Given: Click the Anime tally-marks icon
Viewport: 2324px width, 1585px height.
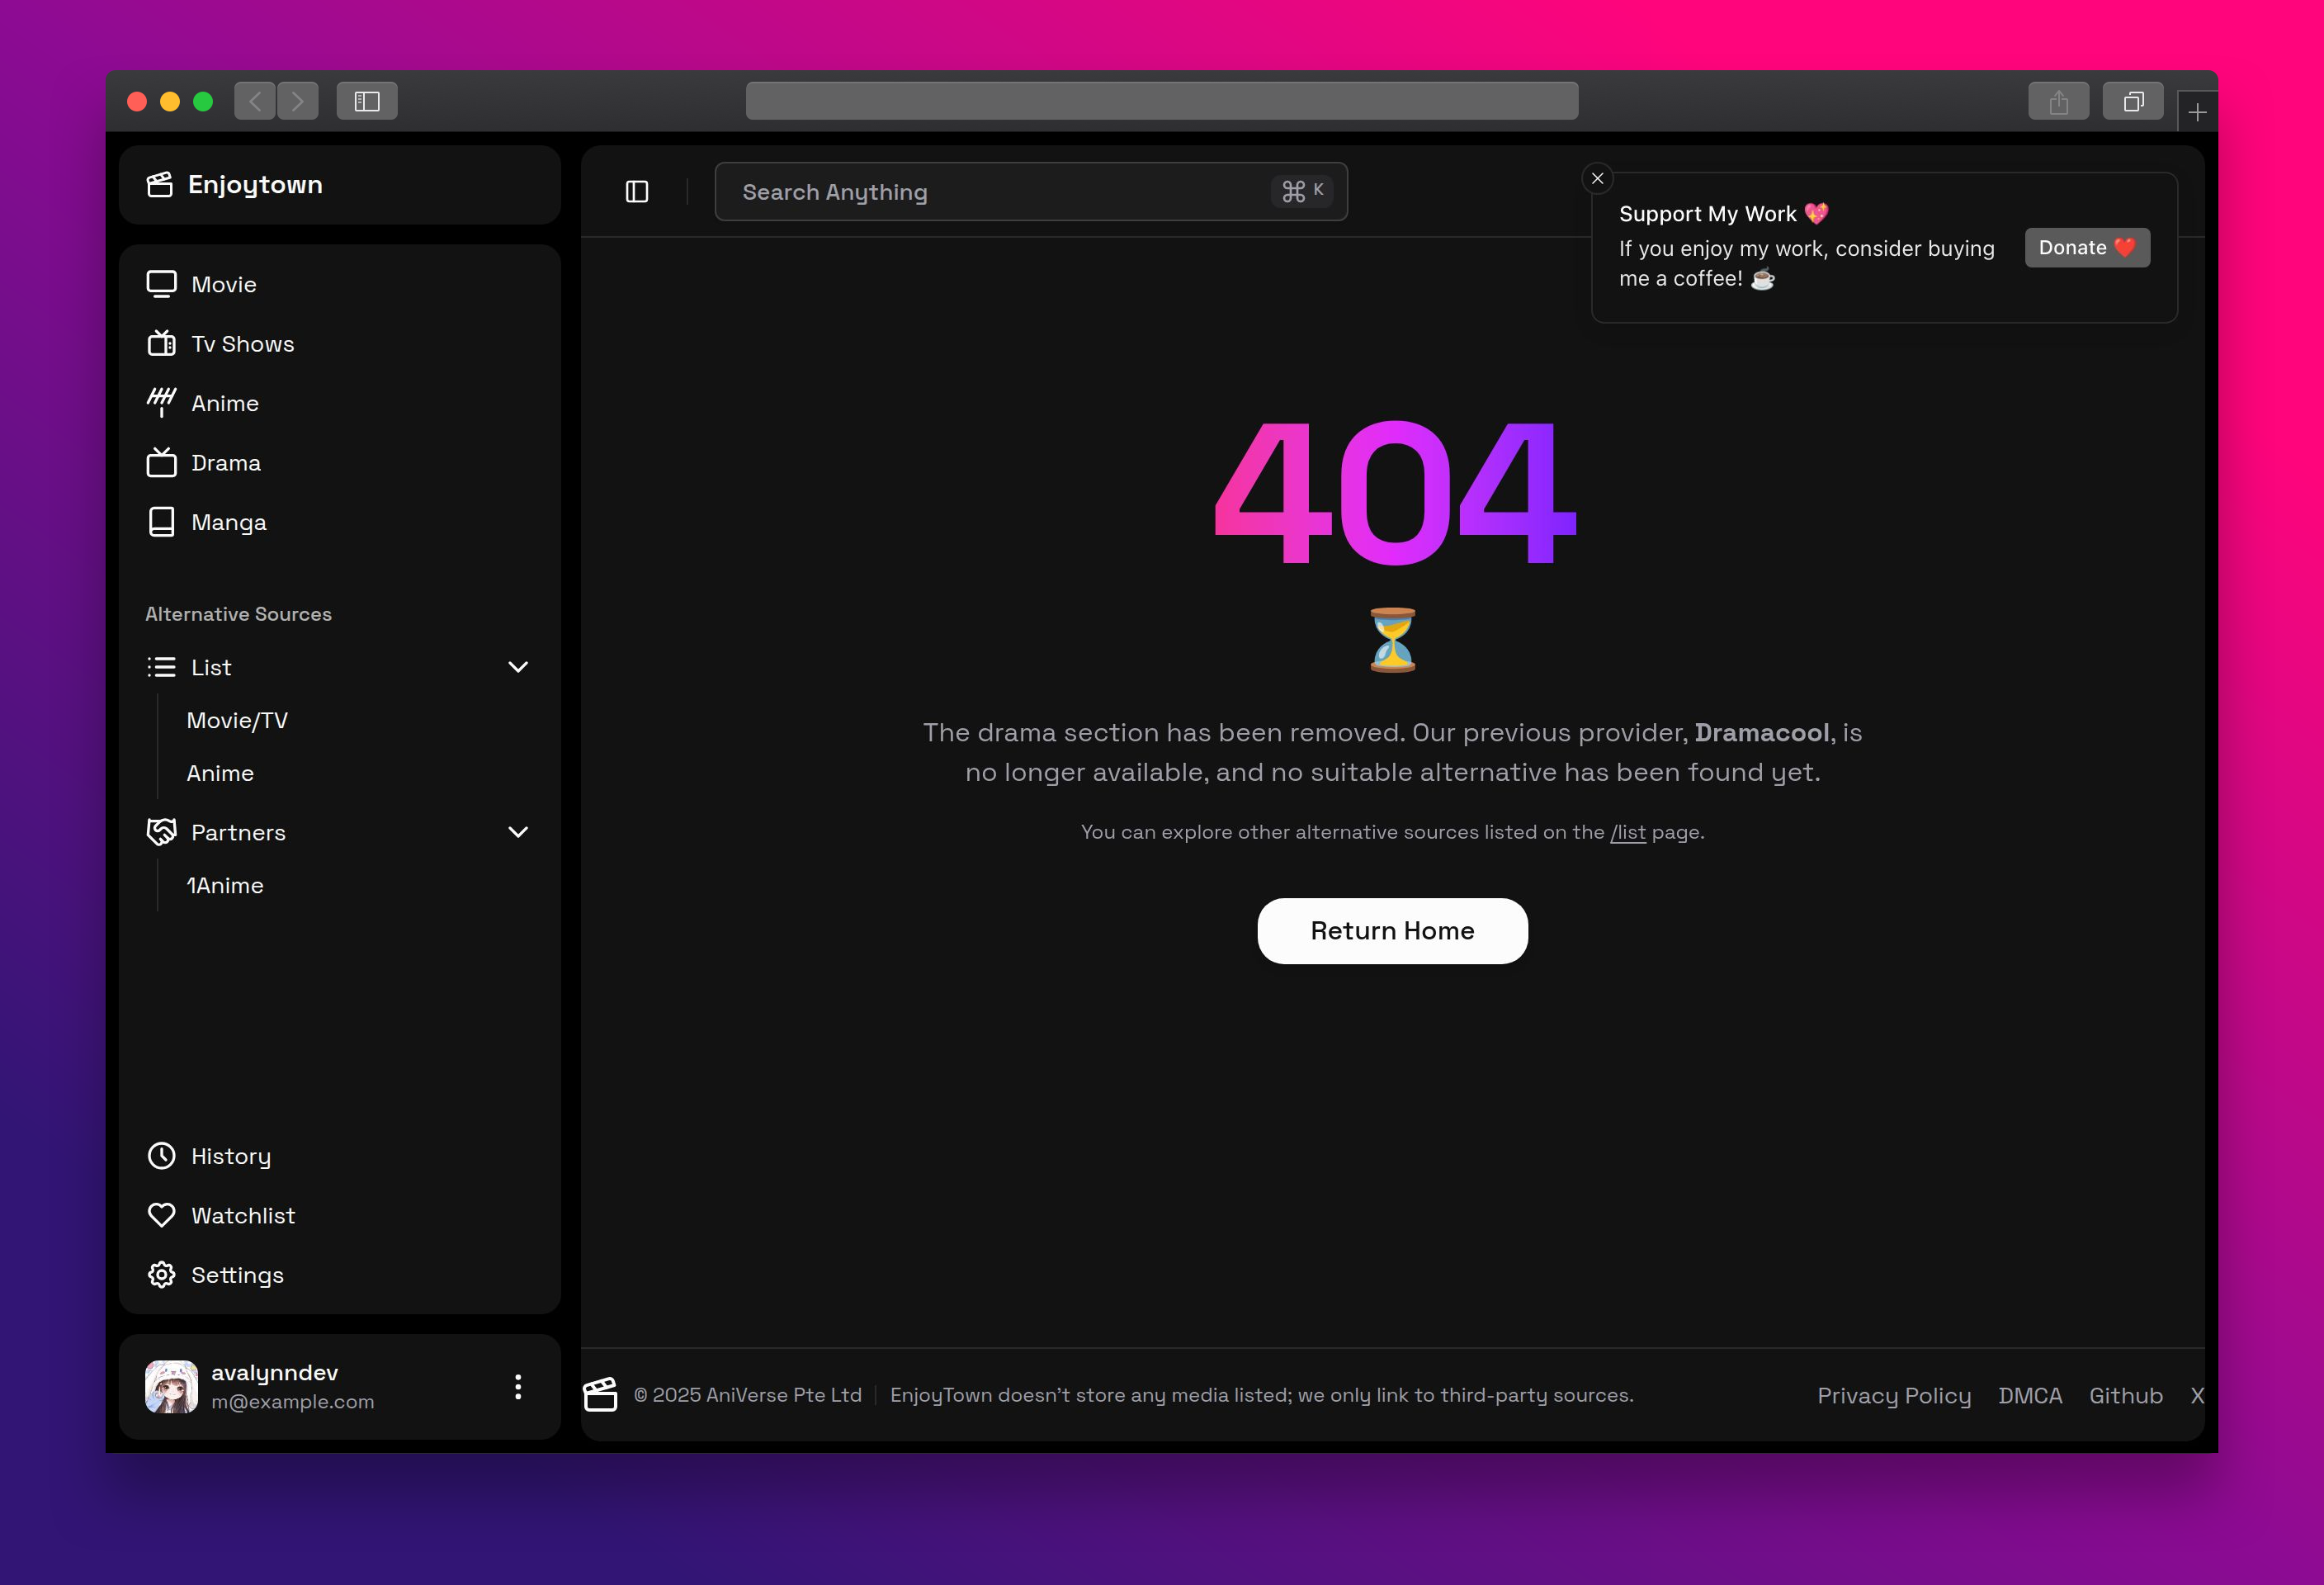Looking at the screenshot, I should 161,403.
